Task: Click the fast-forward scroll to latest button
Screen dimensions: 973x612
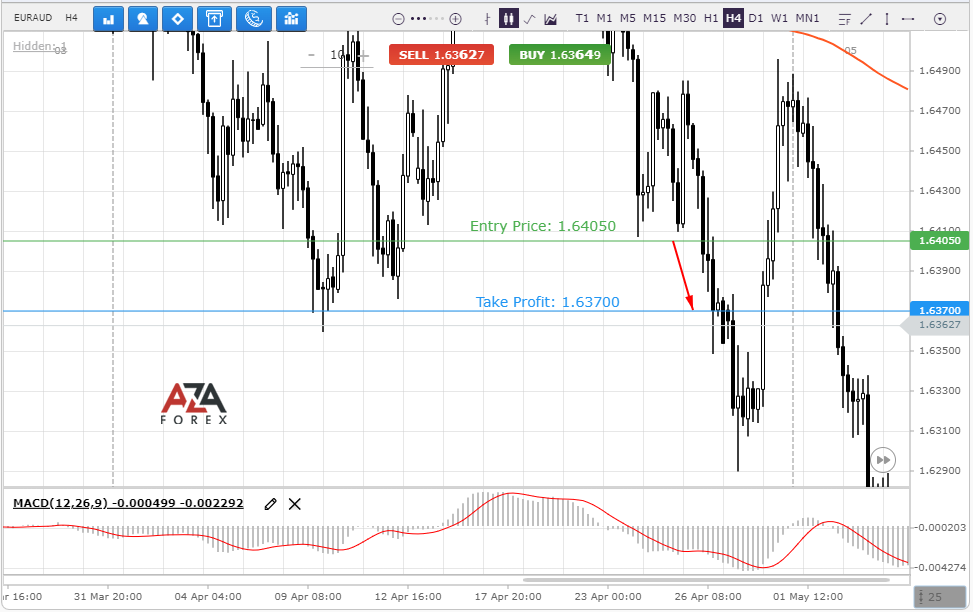Action: coord(883,460)
